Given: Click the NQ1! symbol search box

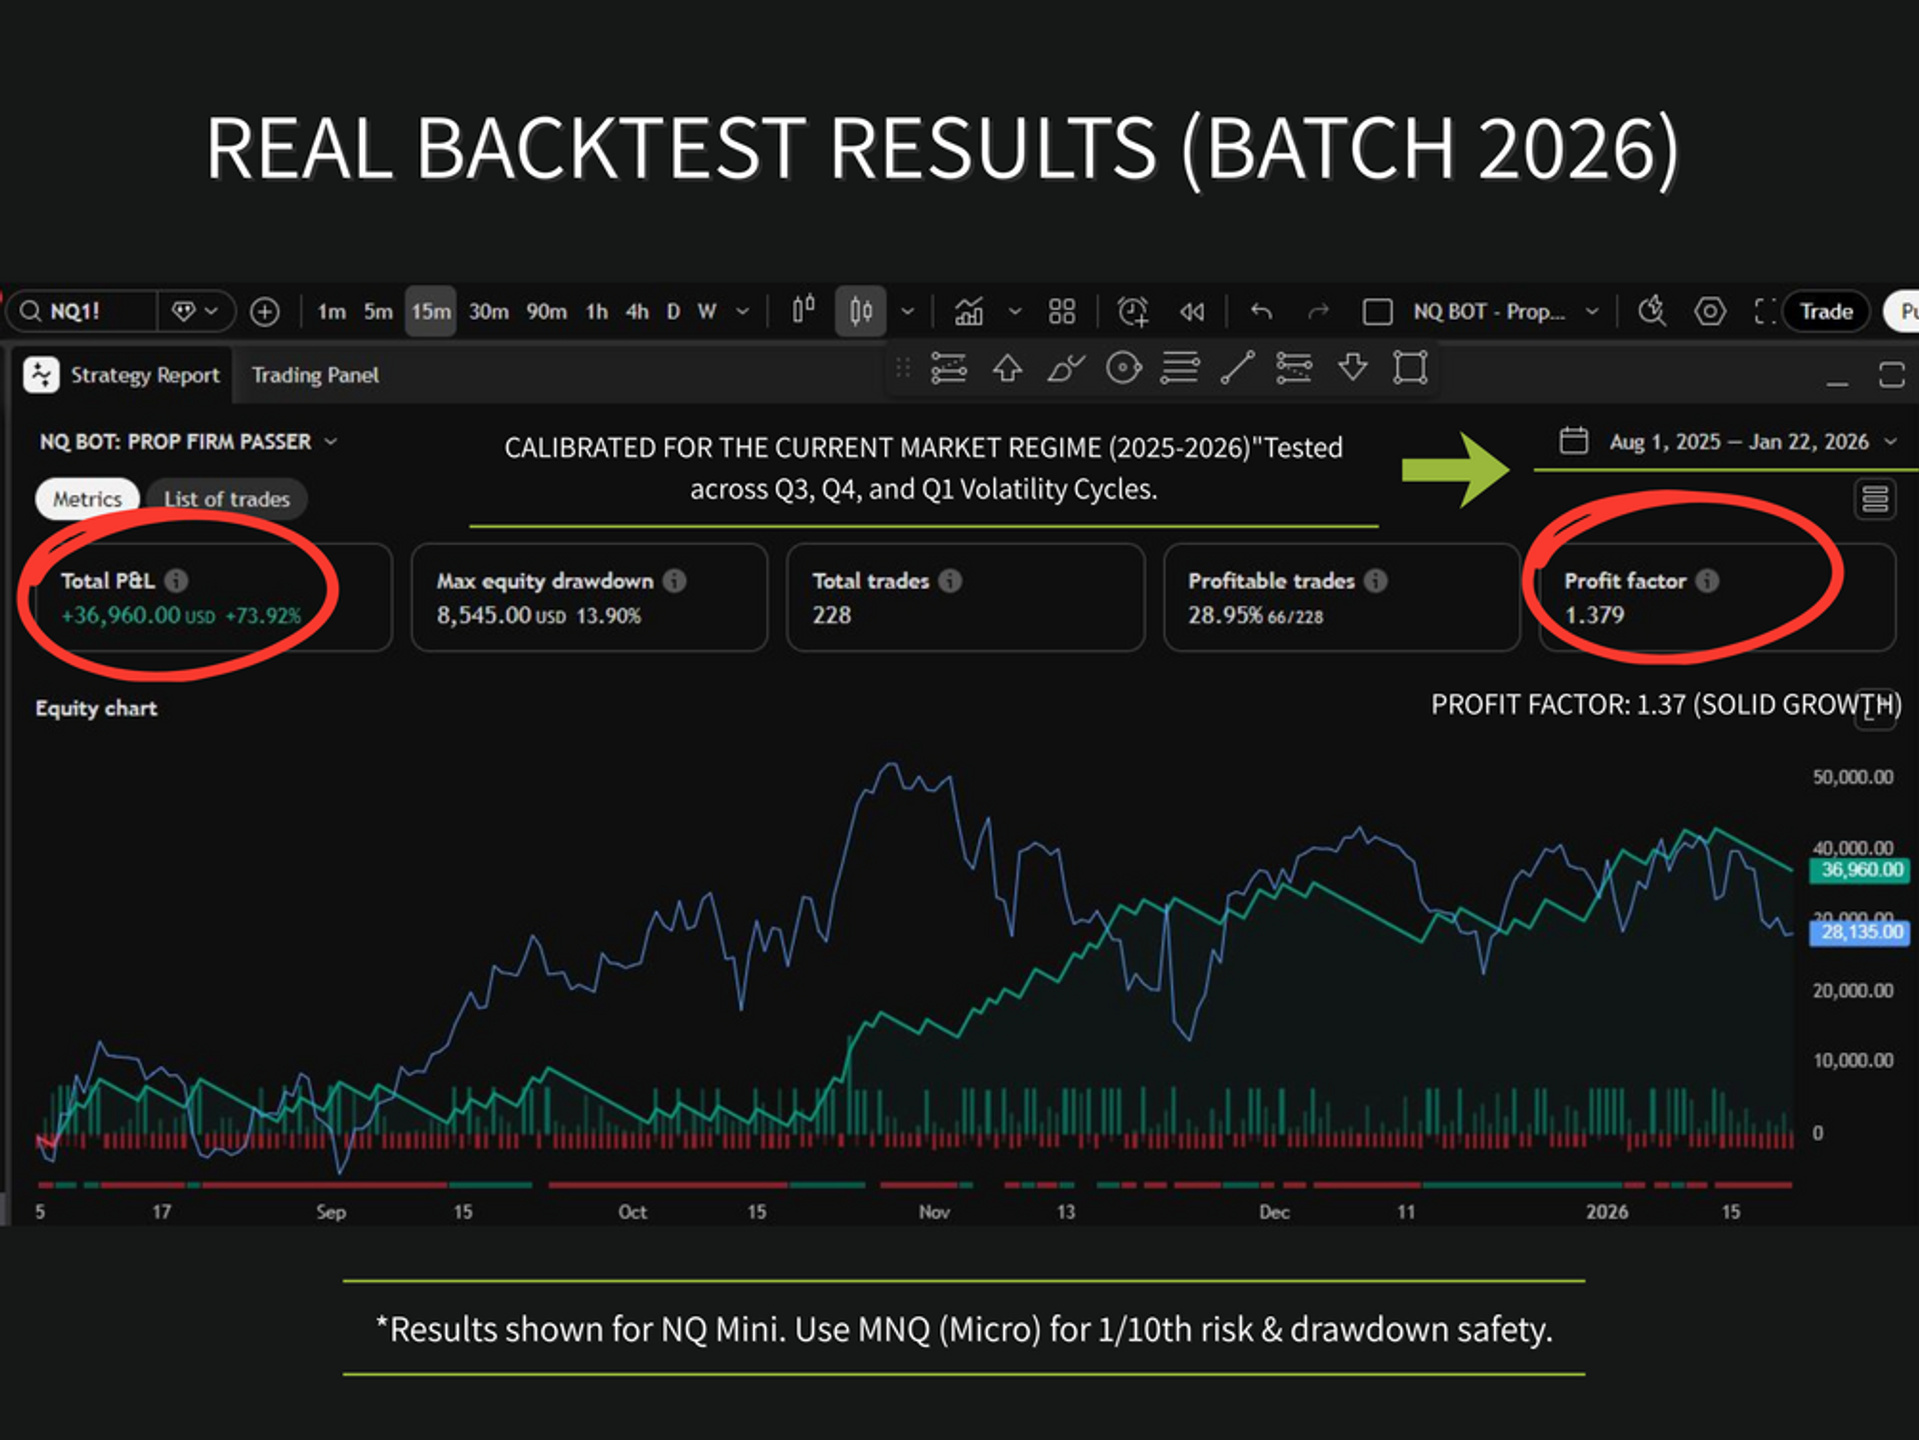Looking at the screenshot, I should pyautogui.click(x=82, y=311).
